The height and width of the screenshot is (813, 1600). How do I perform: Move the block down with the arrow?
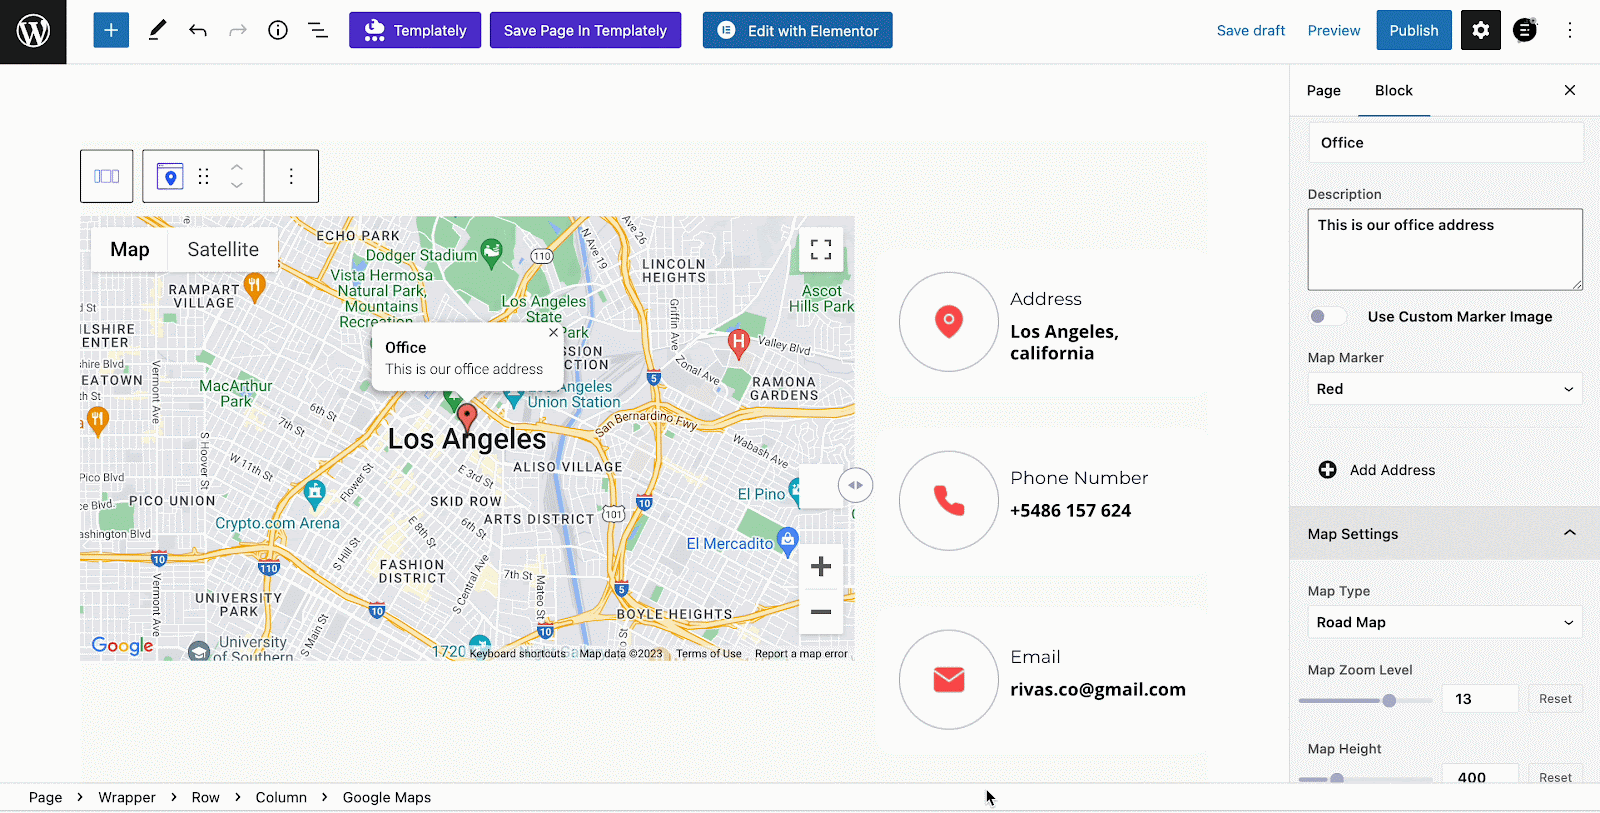pos(237,186)
